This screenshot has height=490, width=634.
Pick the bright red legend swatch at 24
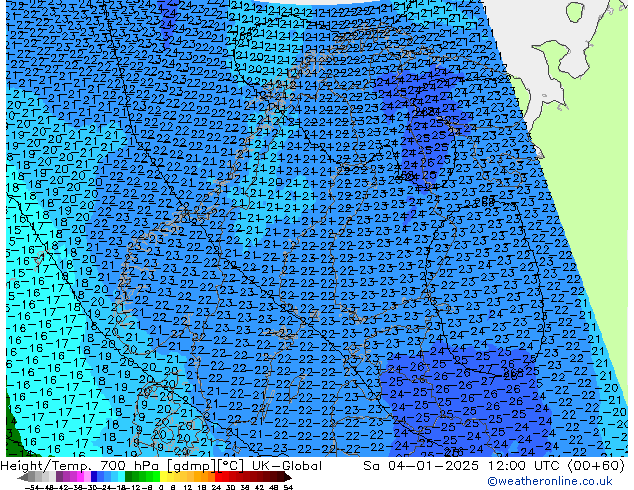(x=218, y=476)
